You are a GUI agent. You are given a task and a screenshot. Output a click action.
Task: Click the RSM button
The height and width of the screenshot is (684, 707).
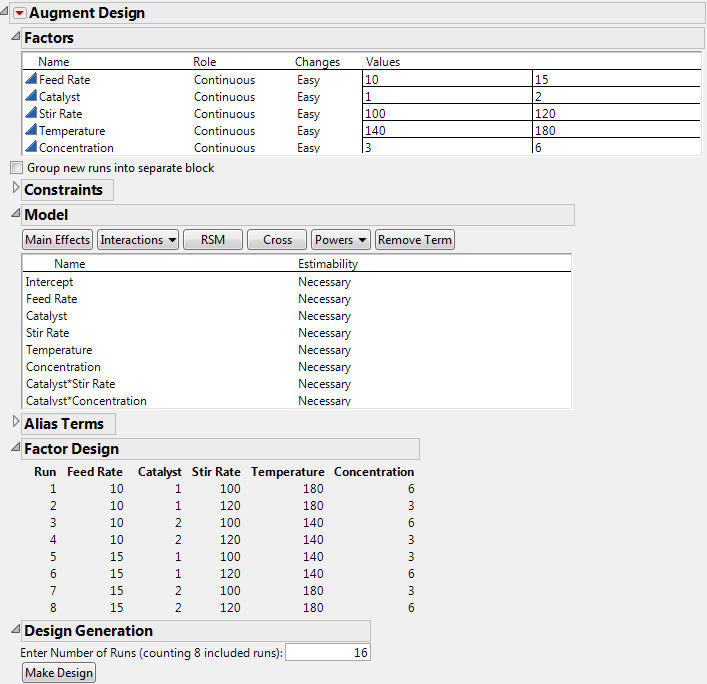(x=213, y=240)
